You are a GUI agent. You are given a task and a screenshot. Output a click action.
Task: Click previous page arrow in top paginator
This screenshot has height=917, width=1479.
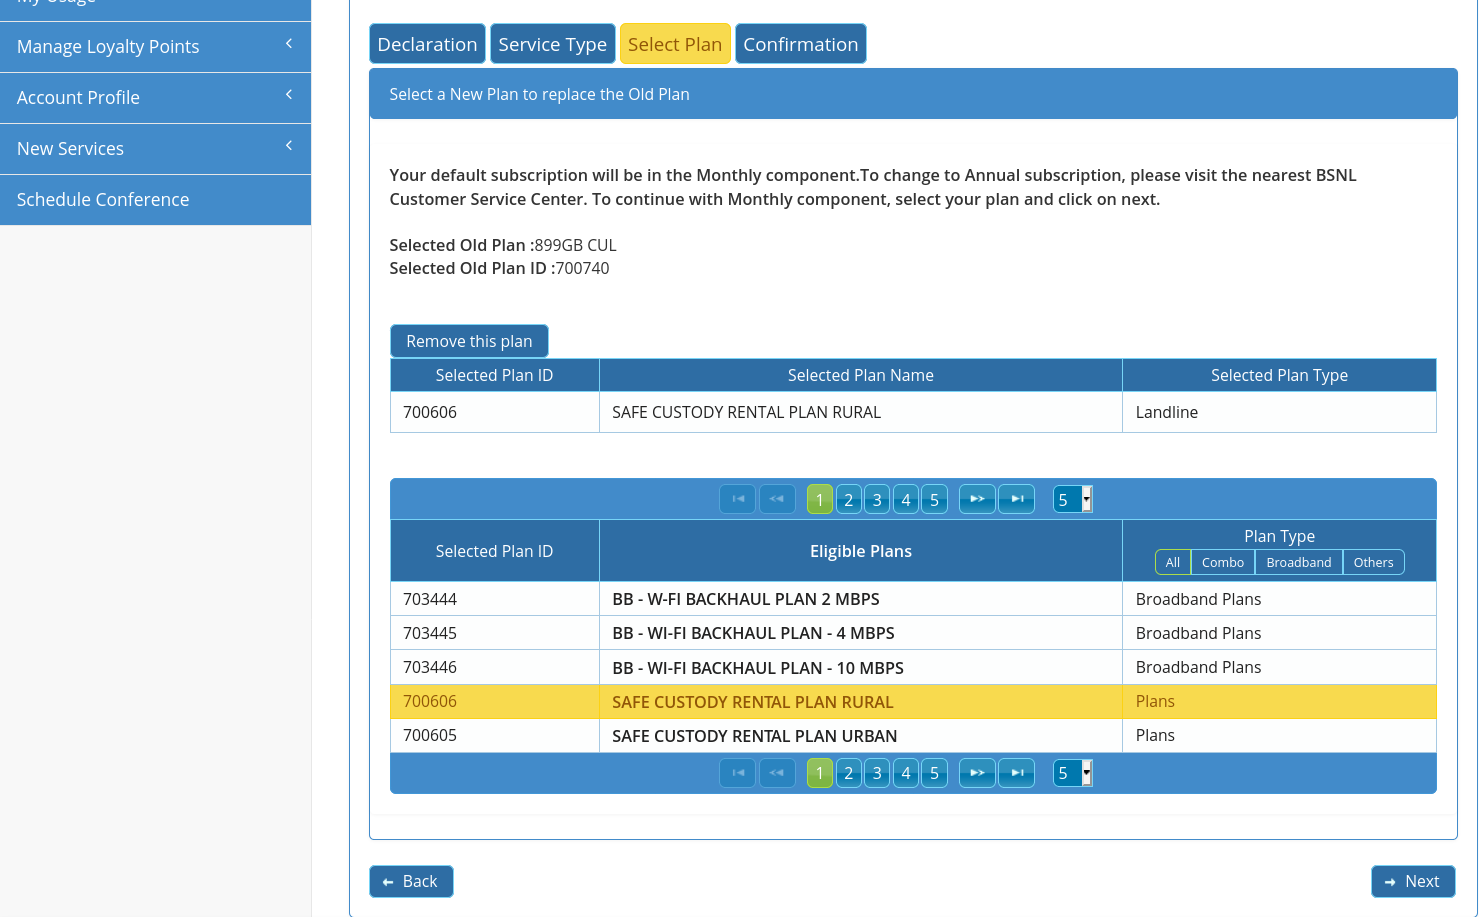click(x=777, y=499)
